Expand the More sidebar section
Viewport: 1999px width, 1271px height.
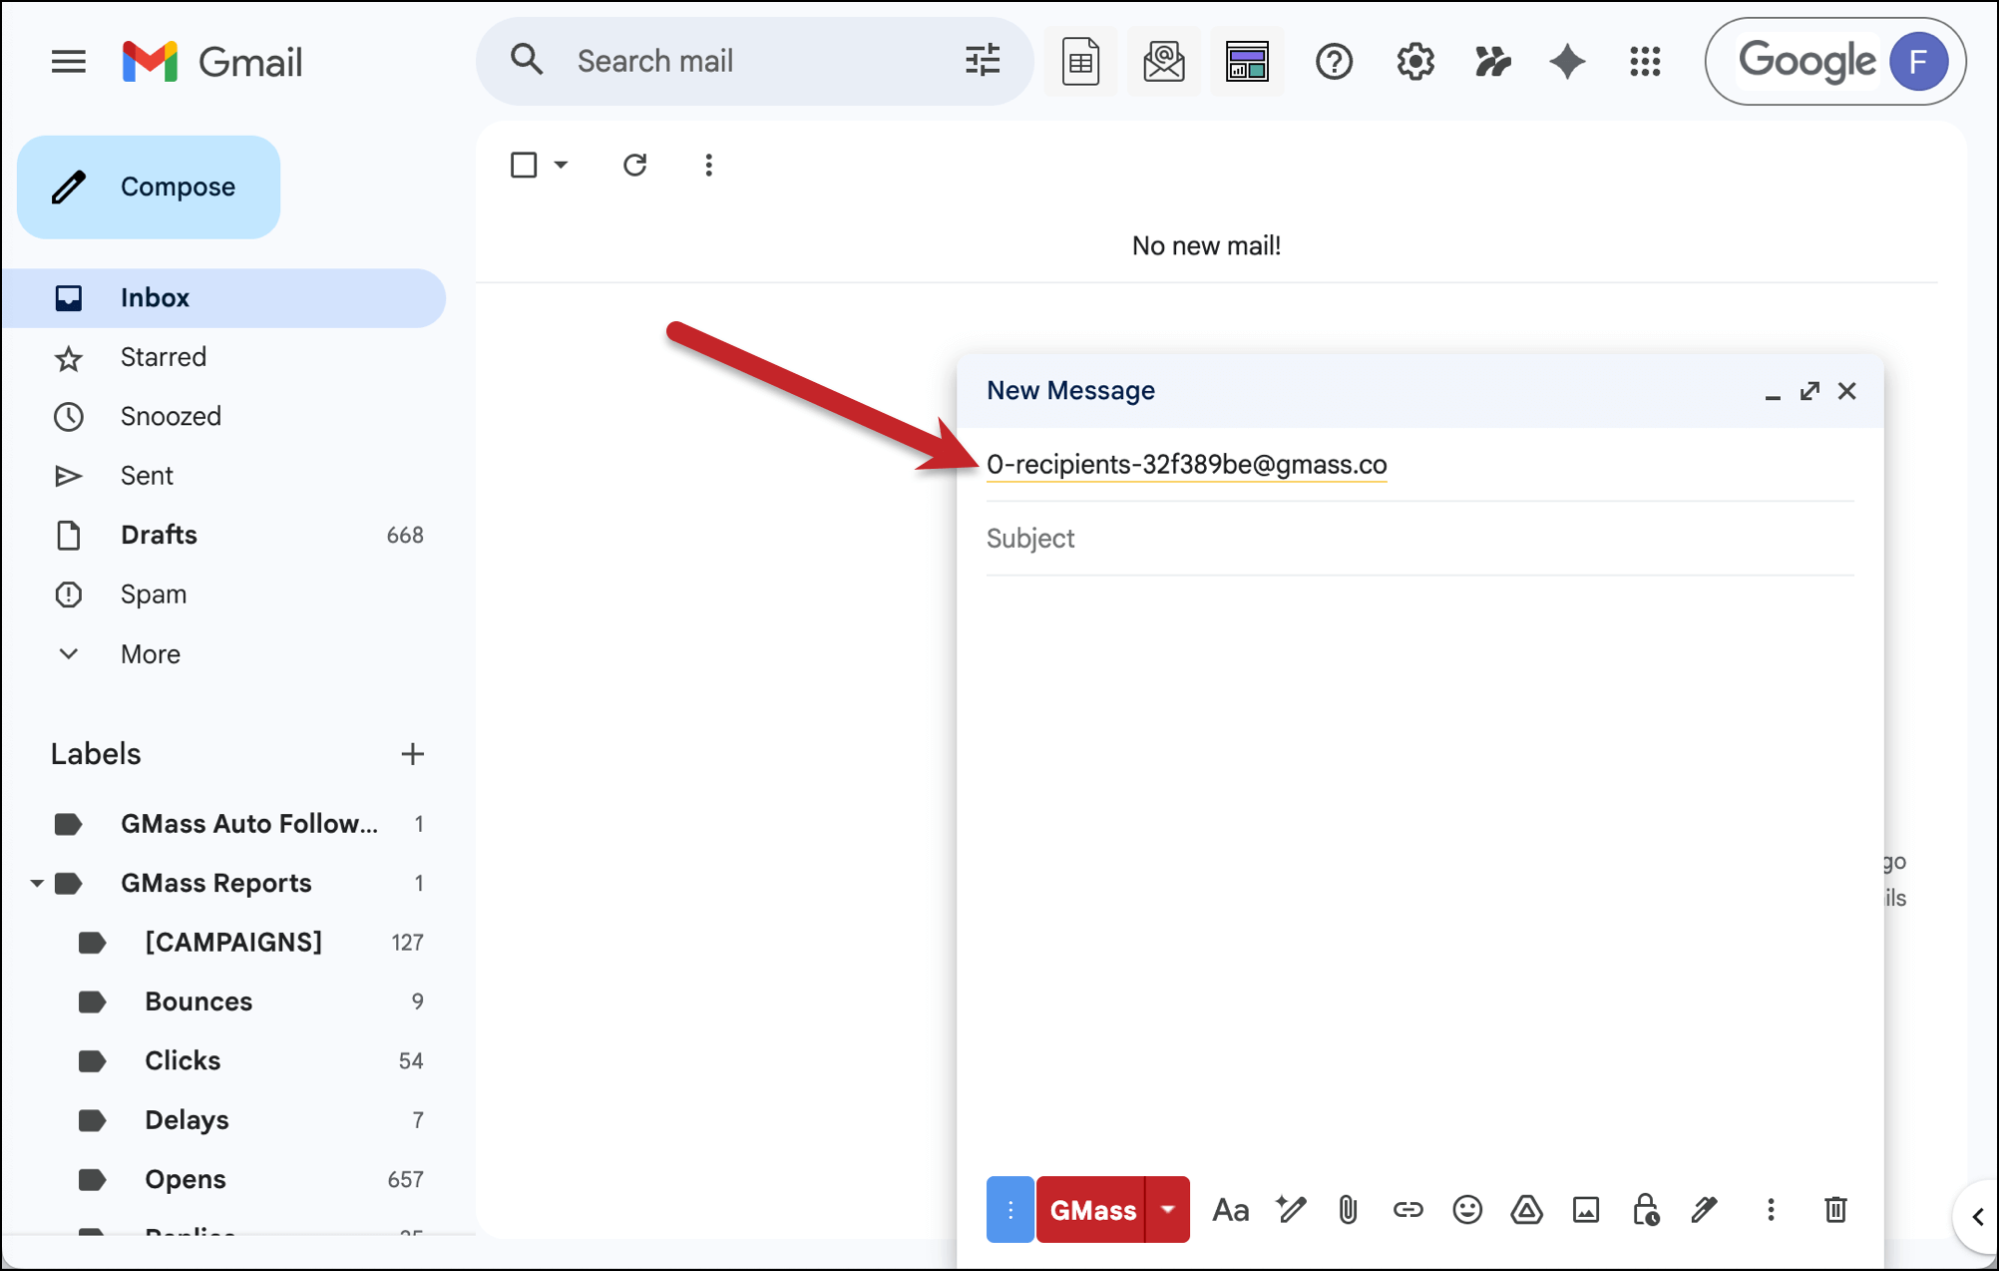pyautogui.click(x=150, y=654)
